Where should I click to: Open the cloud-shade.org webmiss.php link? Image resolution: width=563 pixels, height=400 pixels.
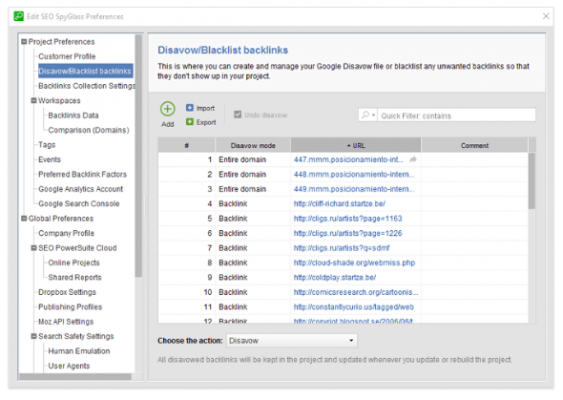tap(354, 262)
